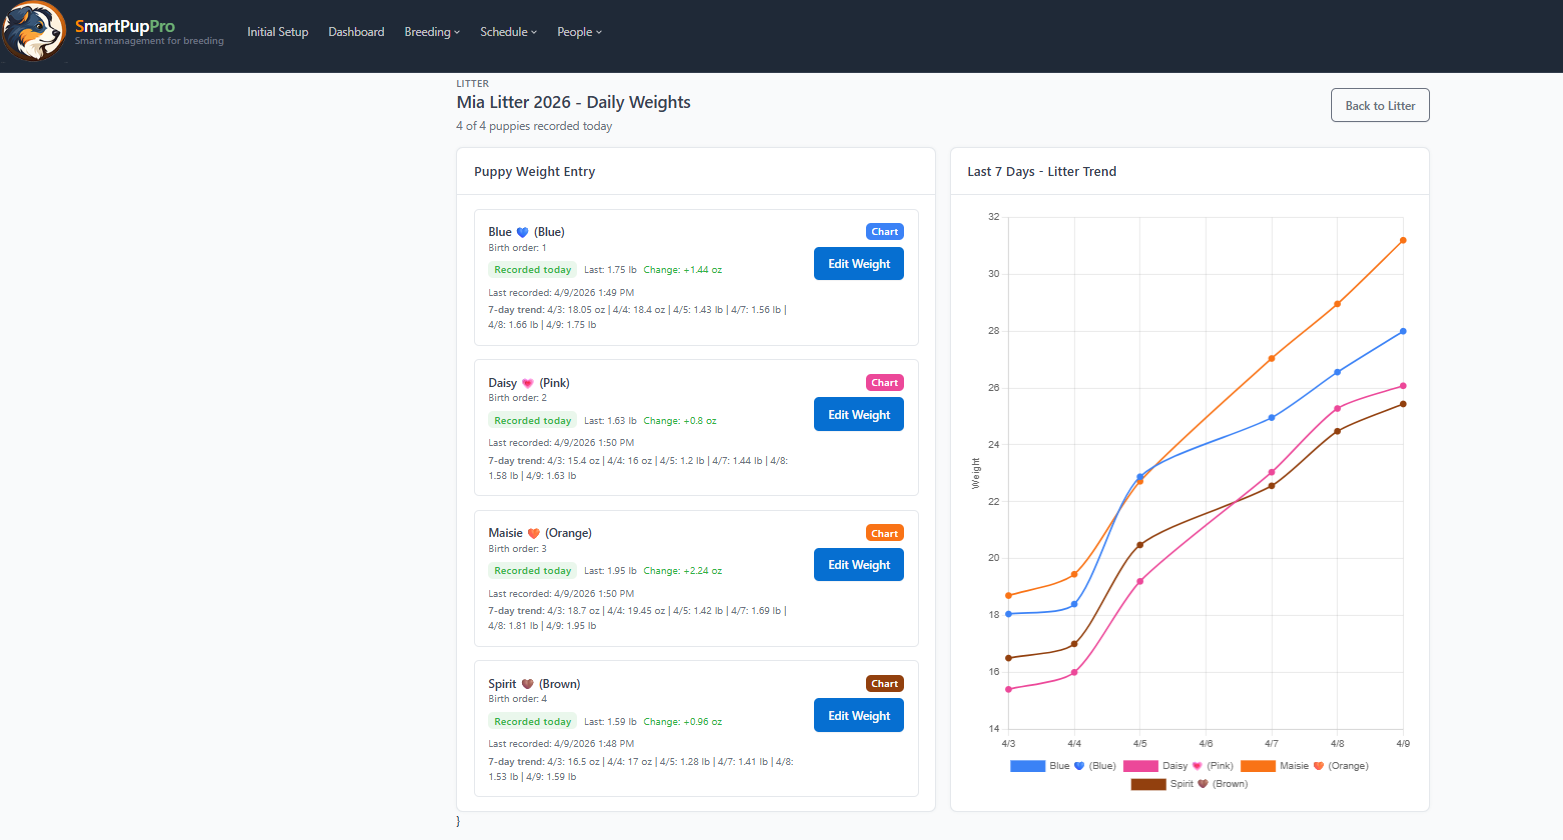Screen dimensions: 1563x840
Task: Click the pink heart icon beside Daisy
Action: [526, 382]
